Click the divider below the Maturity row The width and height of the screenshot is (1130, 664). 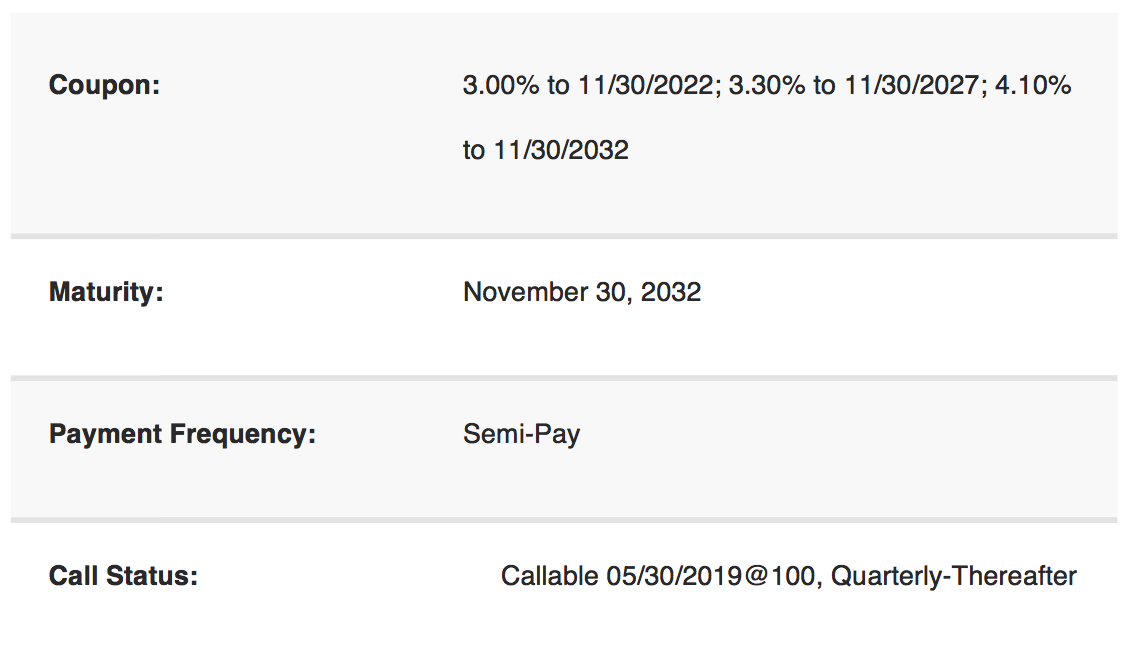point(564,378)
